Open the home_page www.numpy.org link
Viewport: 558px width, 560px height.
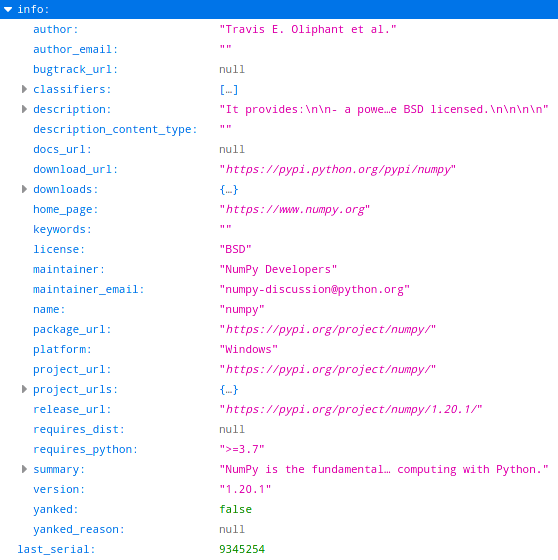(295, 209)
